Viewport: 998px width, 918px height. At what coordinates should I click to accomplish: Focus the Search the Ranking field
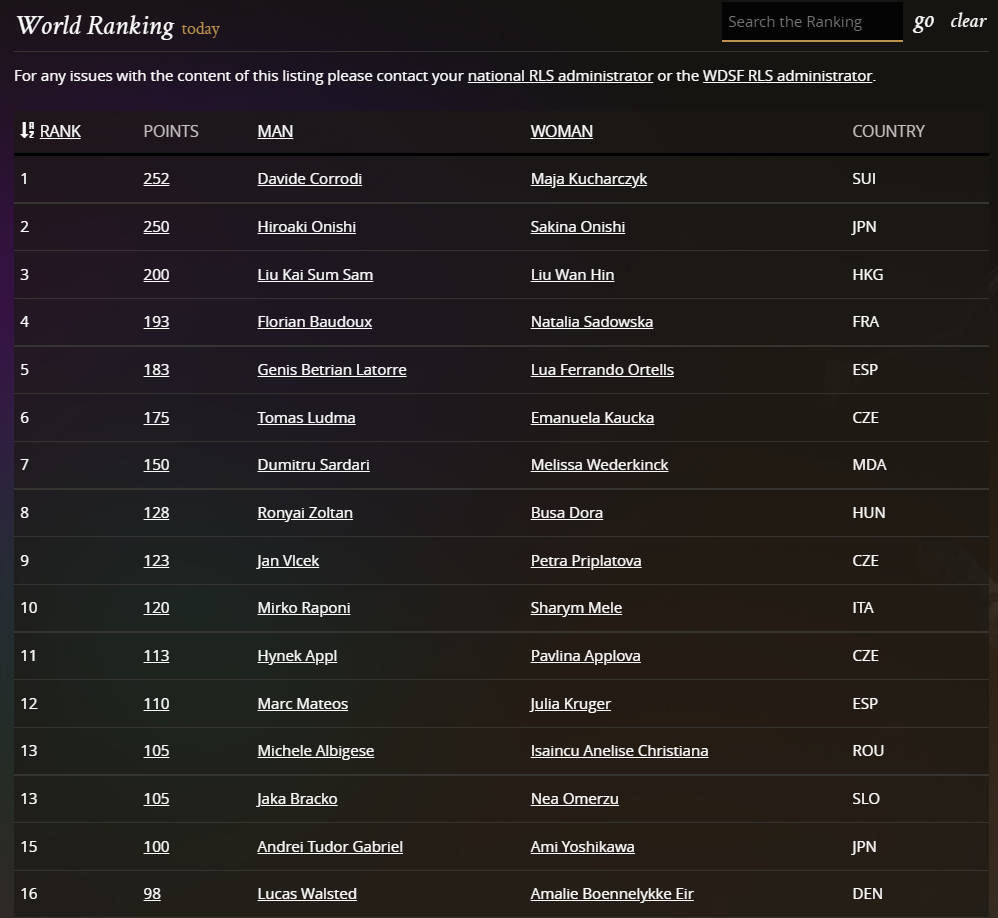(811, 22)
